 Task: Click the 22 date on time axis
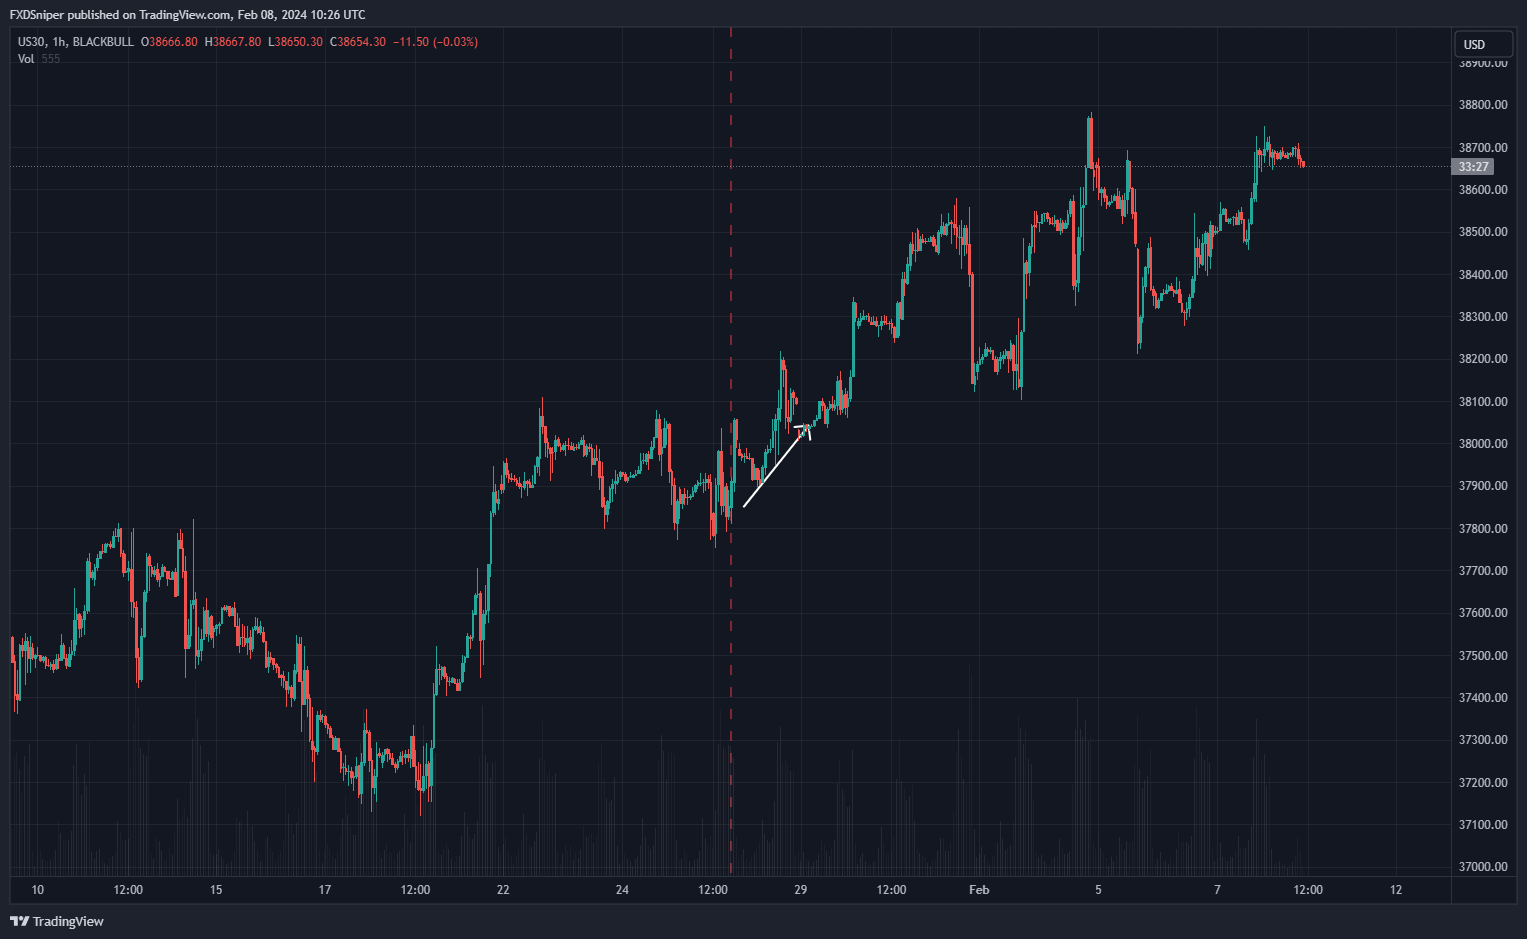(503, 890)
